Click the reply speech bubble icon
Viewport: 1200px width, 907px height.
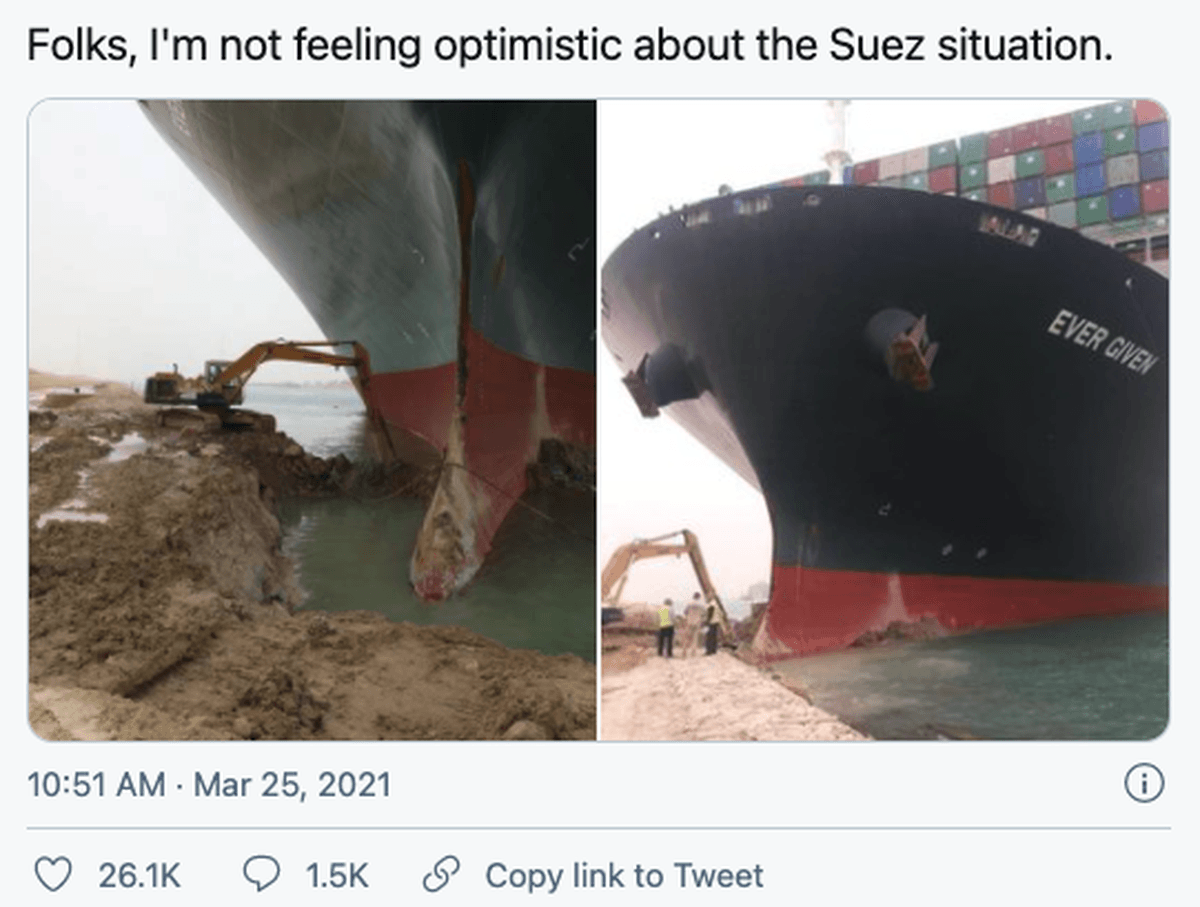pos(261,875)
